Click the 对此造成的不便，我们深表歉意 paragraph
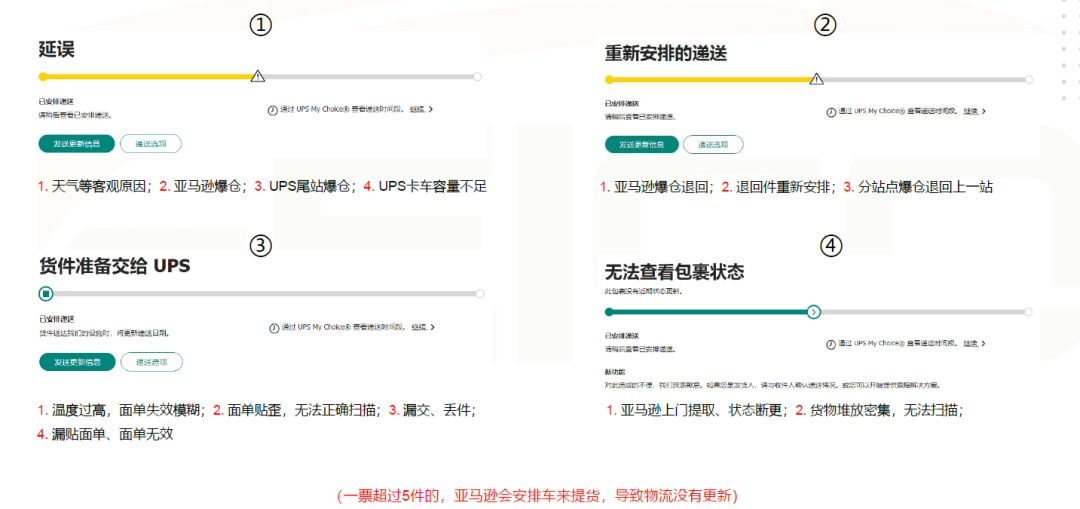The image size is (1080, 509). click(773, 385)
